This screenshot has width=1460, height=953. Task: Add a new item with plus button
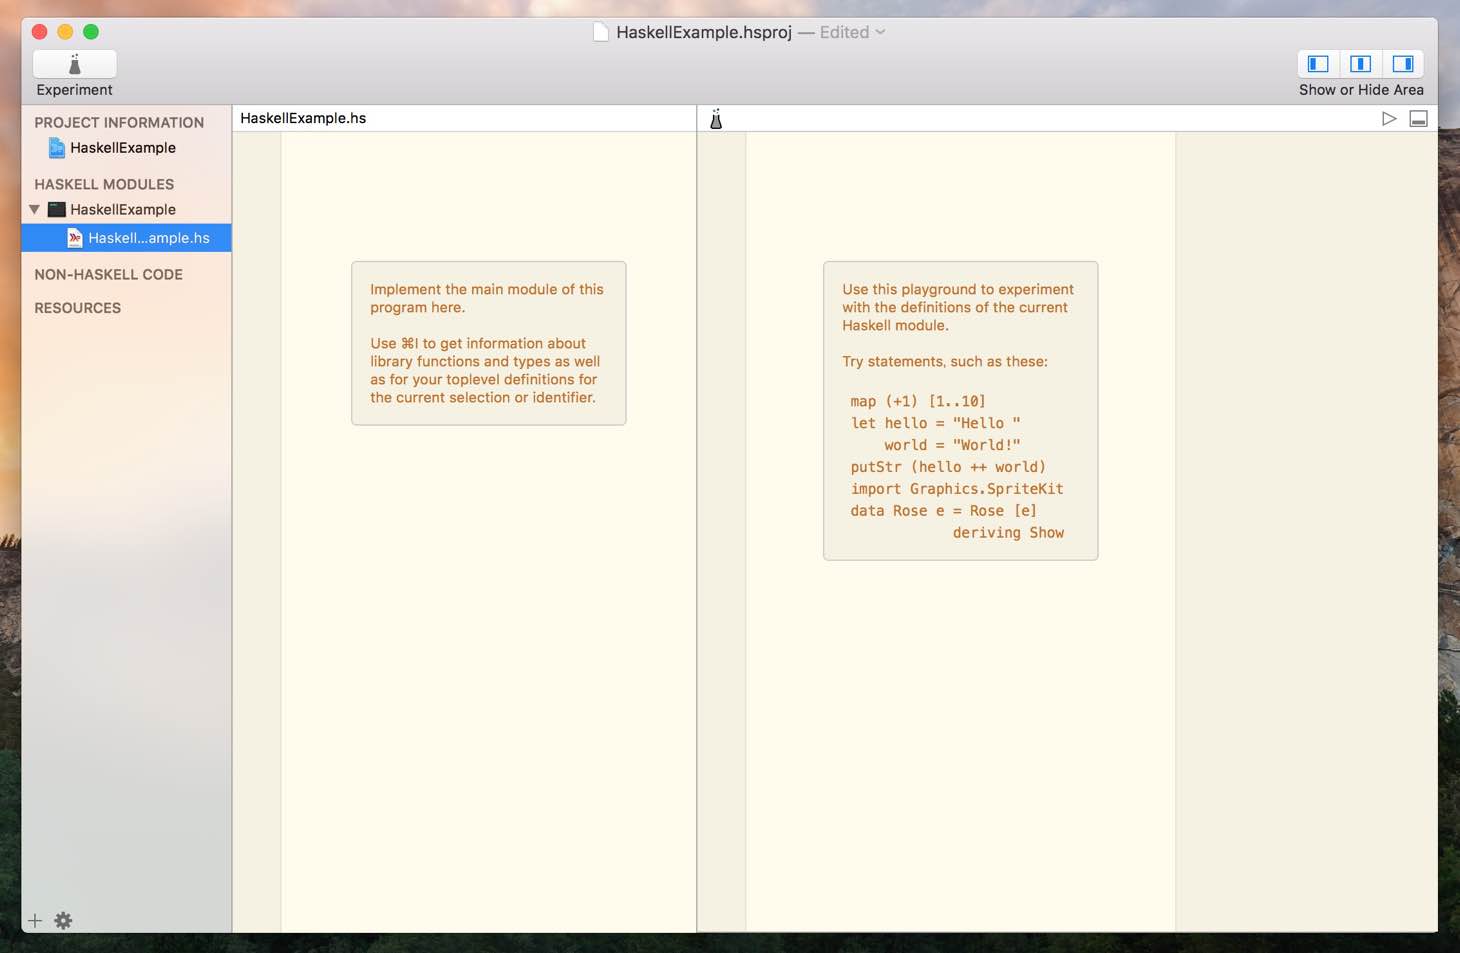tap(35, 921)
